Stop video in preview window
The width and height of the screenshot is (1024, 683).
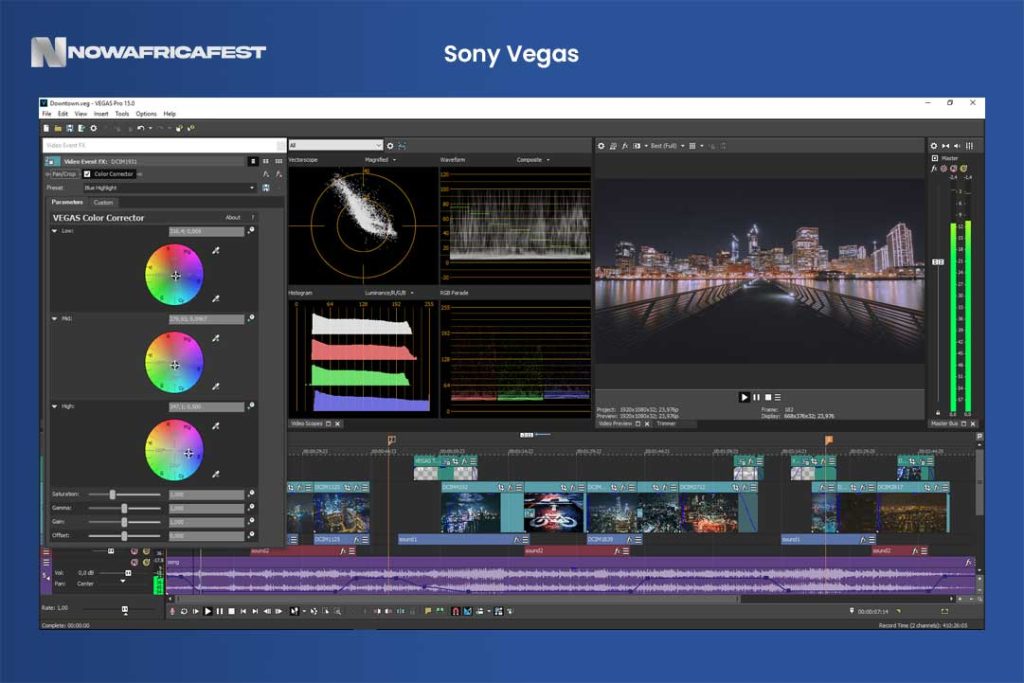pyautogui.click(x=768, y=397)
